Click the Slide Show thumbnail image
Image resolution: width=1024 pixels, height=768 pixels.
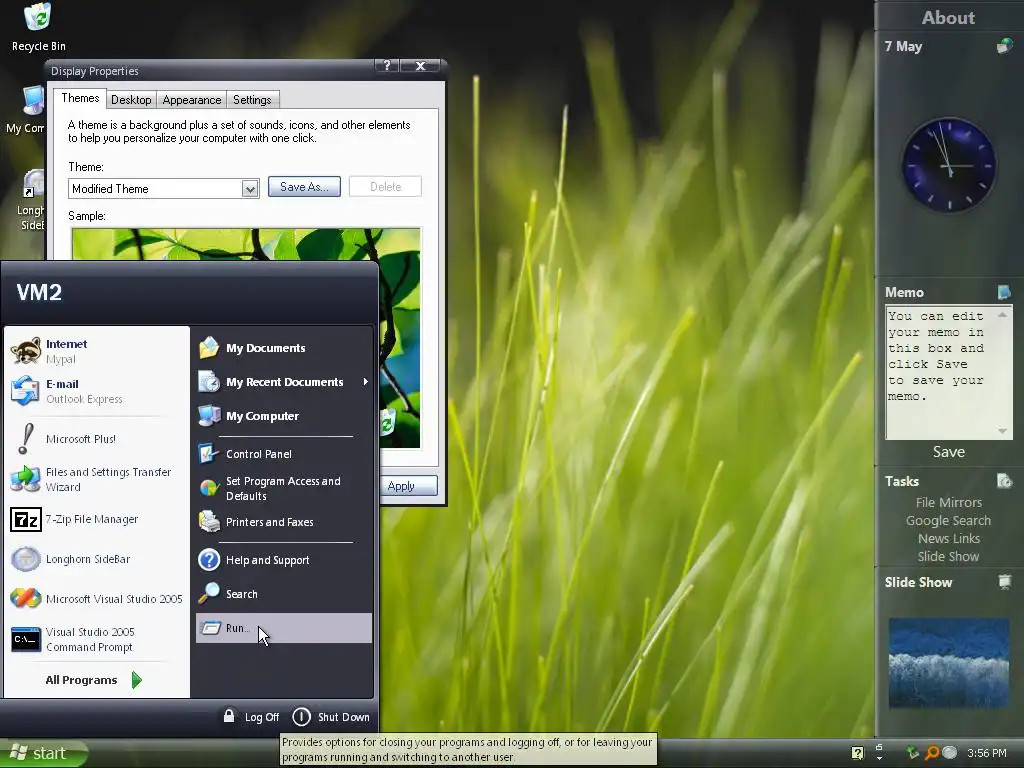[x=949, y=663]
